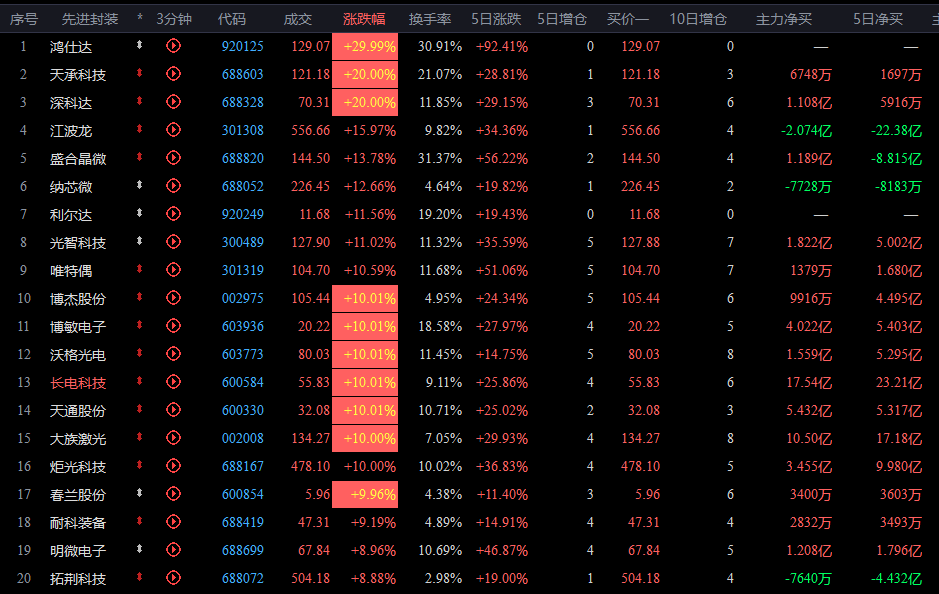Screen dimensions: 939x594
Task: Open 3-minute chart icon for 盛合晶微
Action: point(173,157)
